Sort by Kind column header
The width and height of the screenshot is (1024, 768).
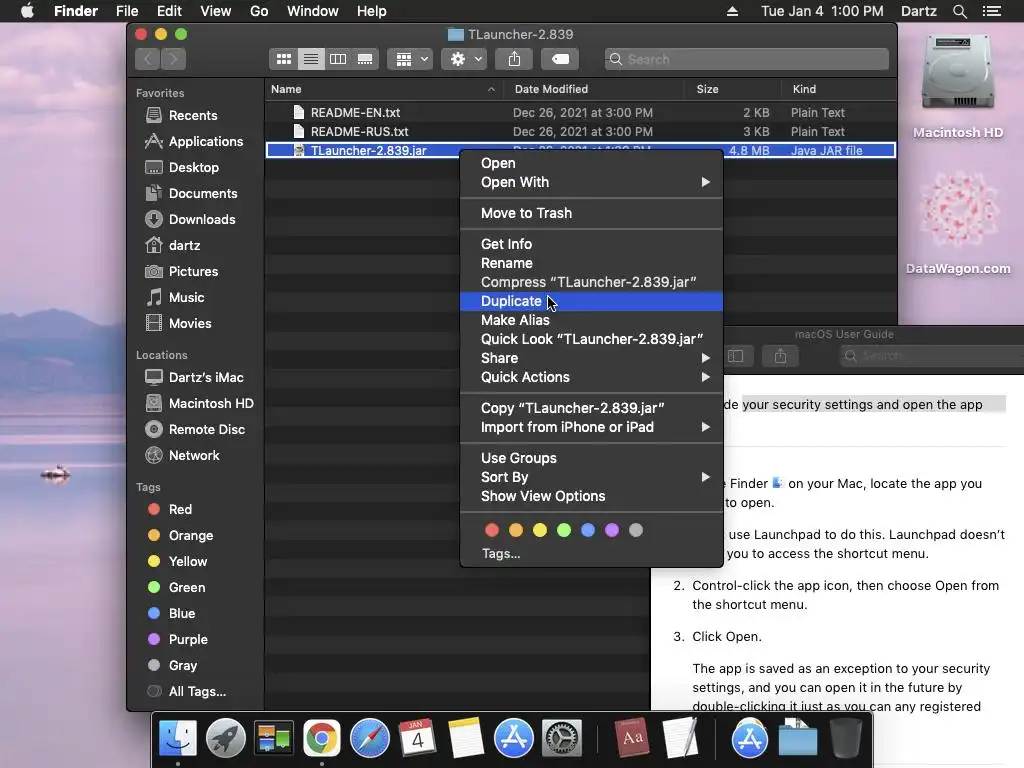coord(839,89)
